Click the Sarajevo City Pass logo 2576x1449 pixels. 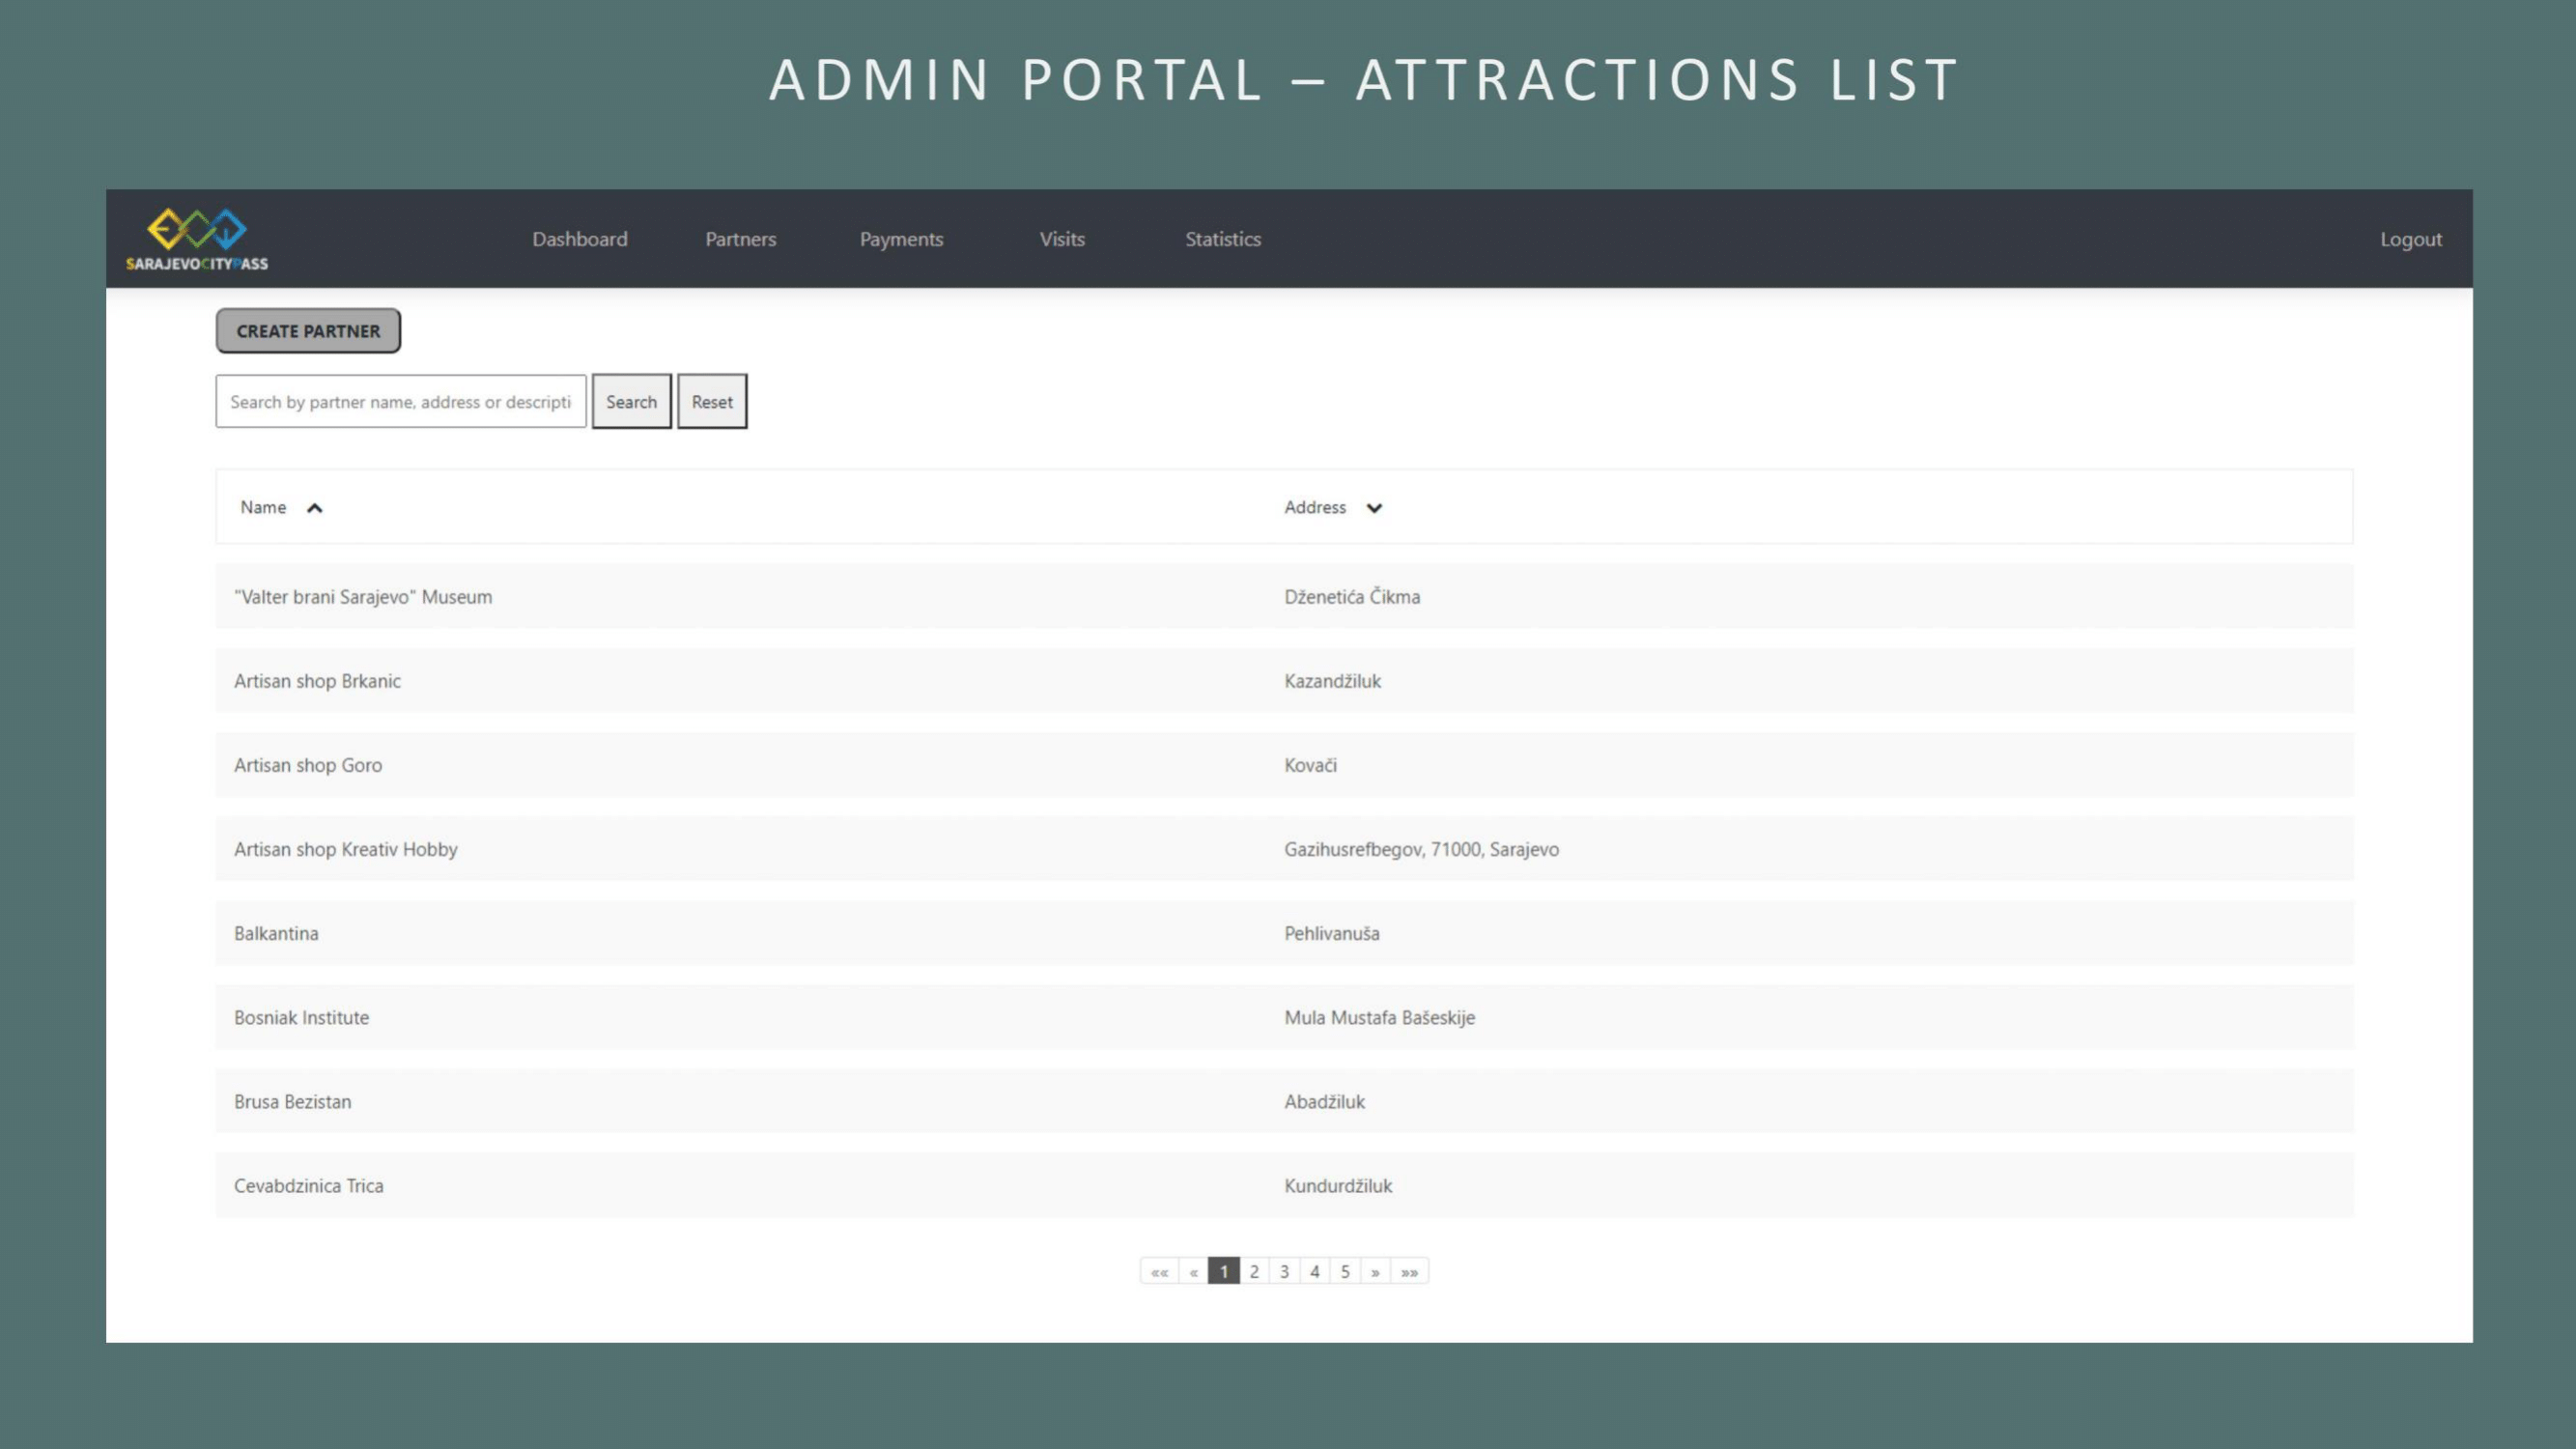197,240
